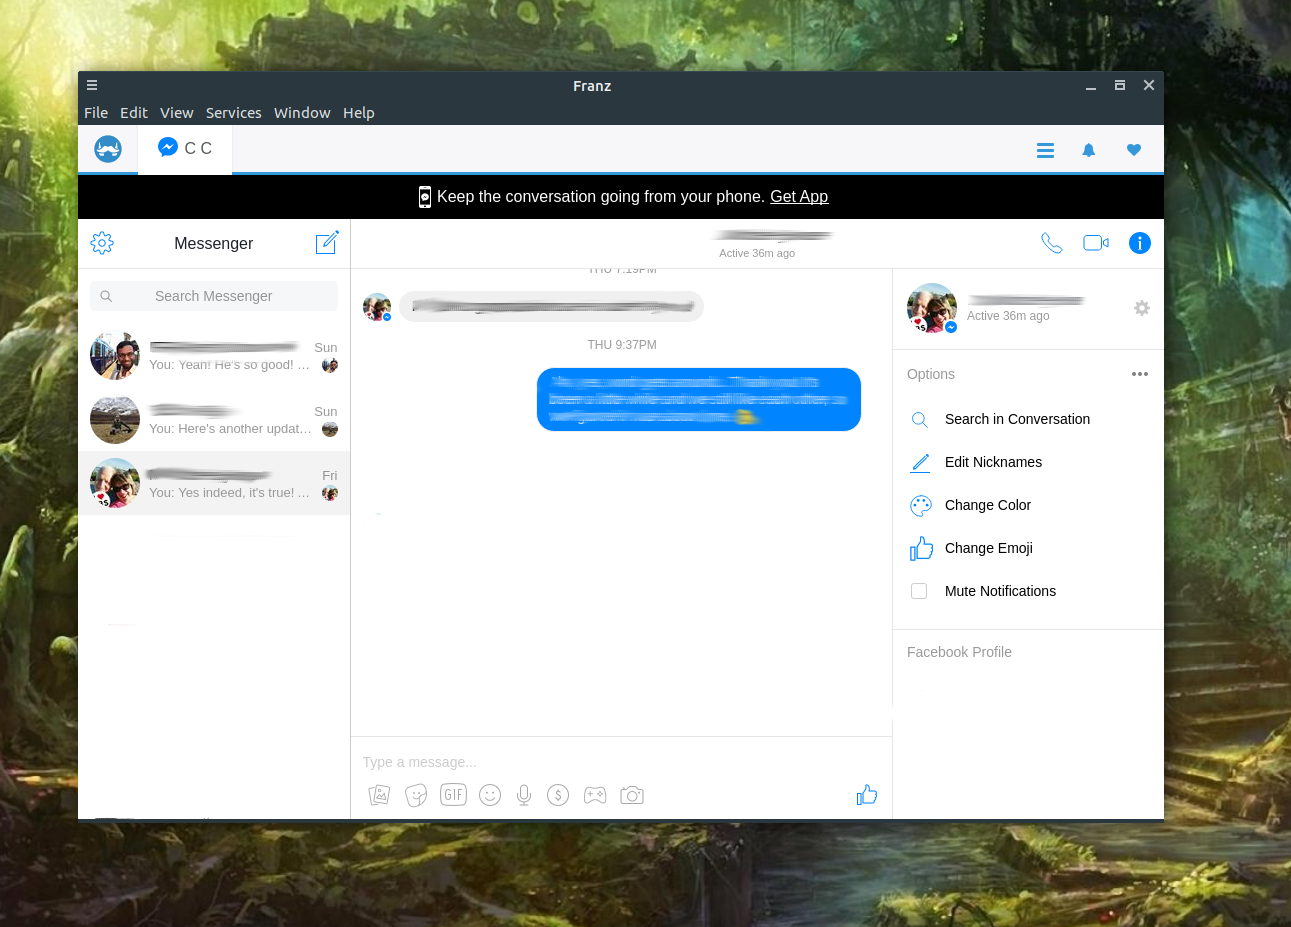Open conversation with 'Yeah! He's so good!' preview
The height and width of the screenshot is (927, 1291).
[214, 356]
